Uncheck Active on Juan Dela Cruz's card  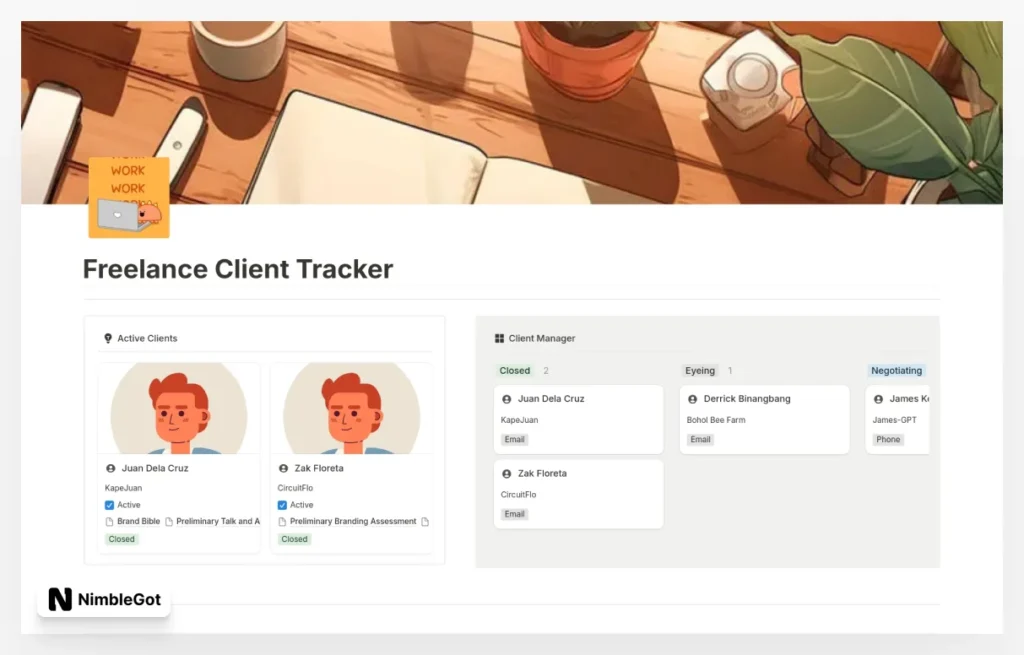(109, 505)
